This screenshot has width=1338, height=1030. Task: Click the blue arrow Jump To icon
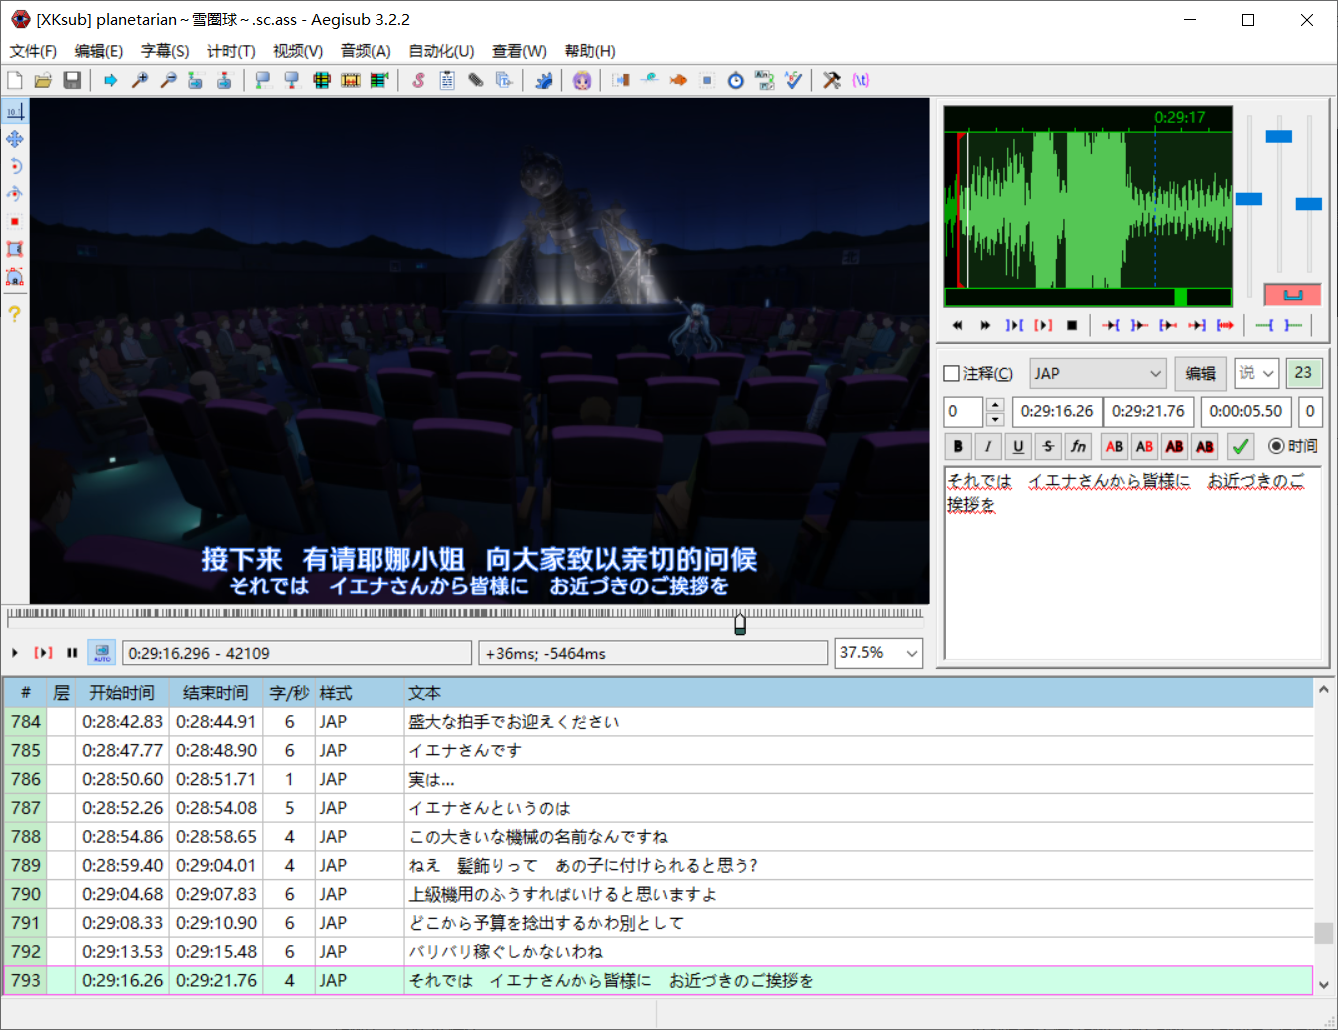point(110,80)
